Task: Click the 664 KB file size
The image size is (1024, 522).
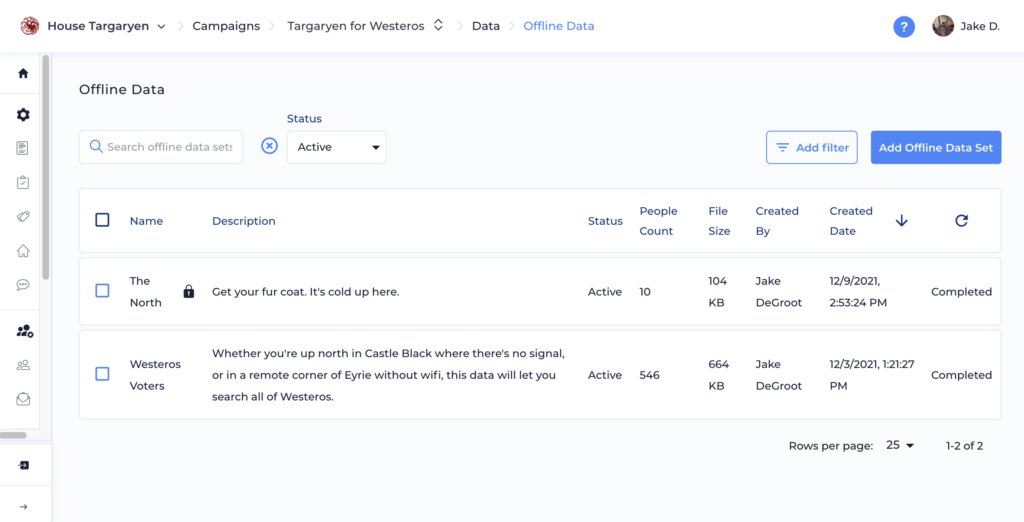Action: coord(719,374)
